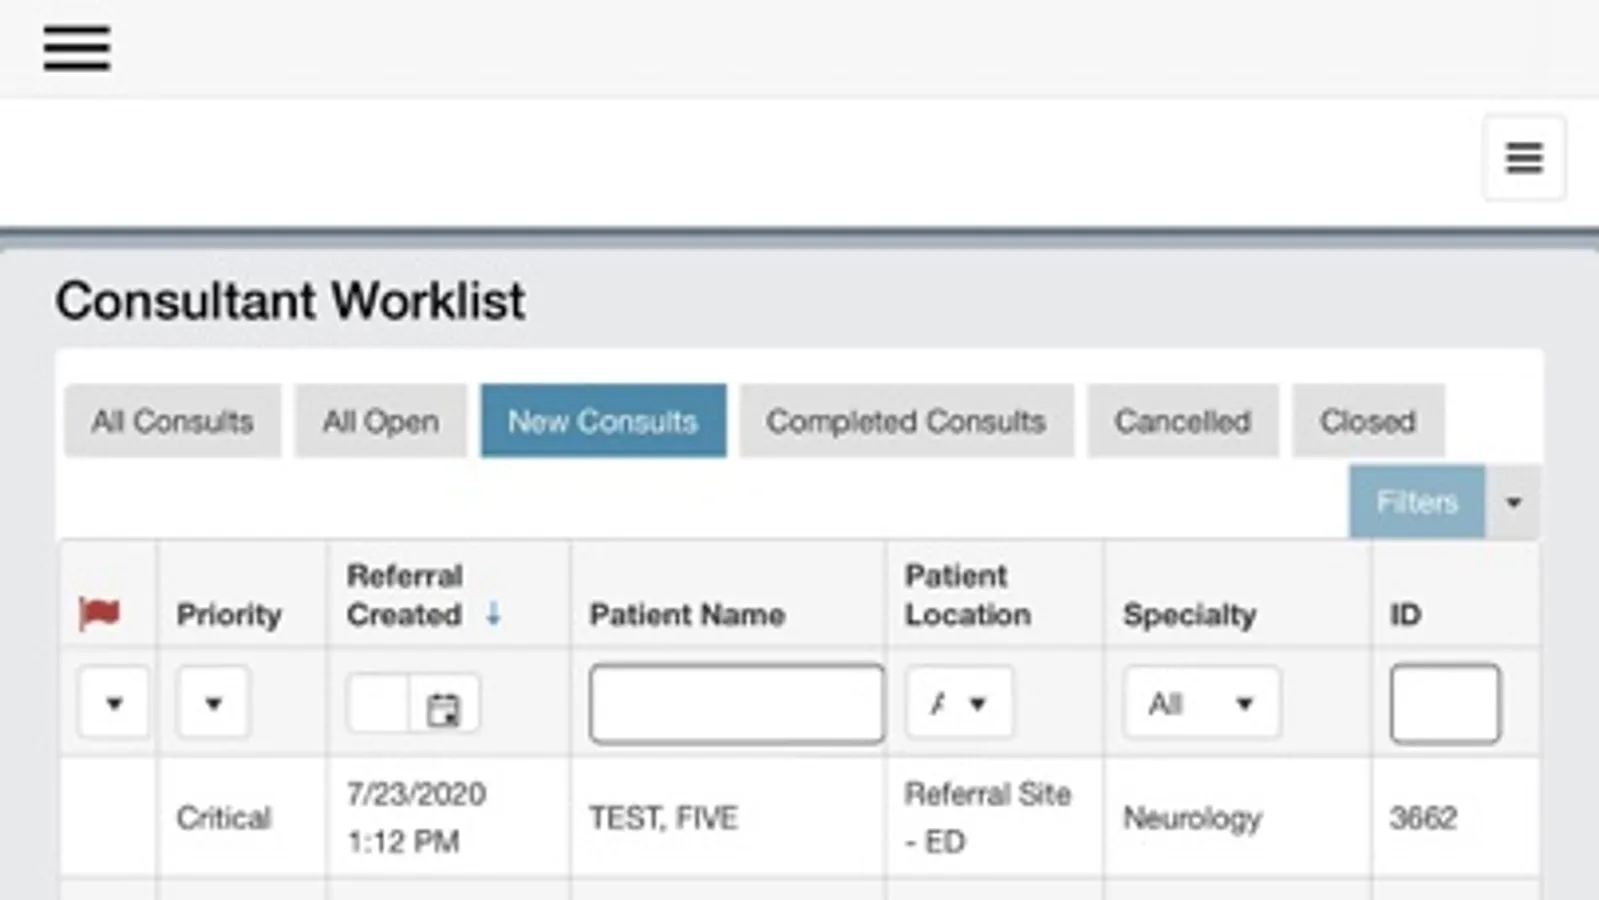Open the Referral Created calendar picker
This screenshot has width=1599, height=900.
[x=443, y=708]
